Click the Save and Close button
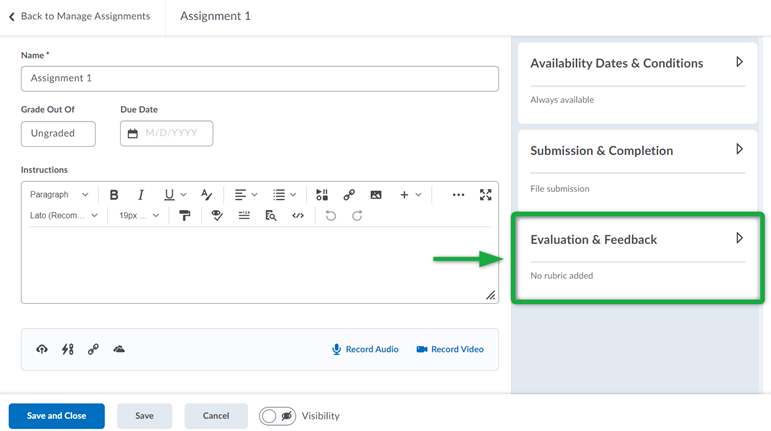Screen dimensions: 771x431 pyautogui.click(x=57, y=416)
